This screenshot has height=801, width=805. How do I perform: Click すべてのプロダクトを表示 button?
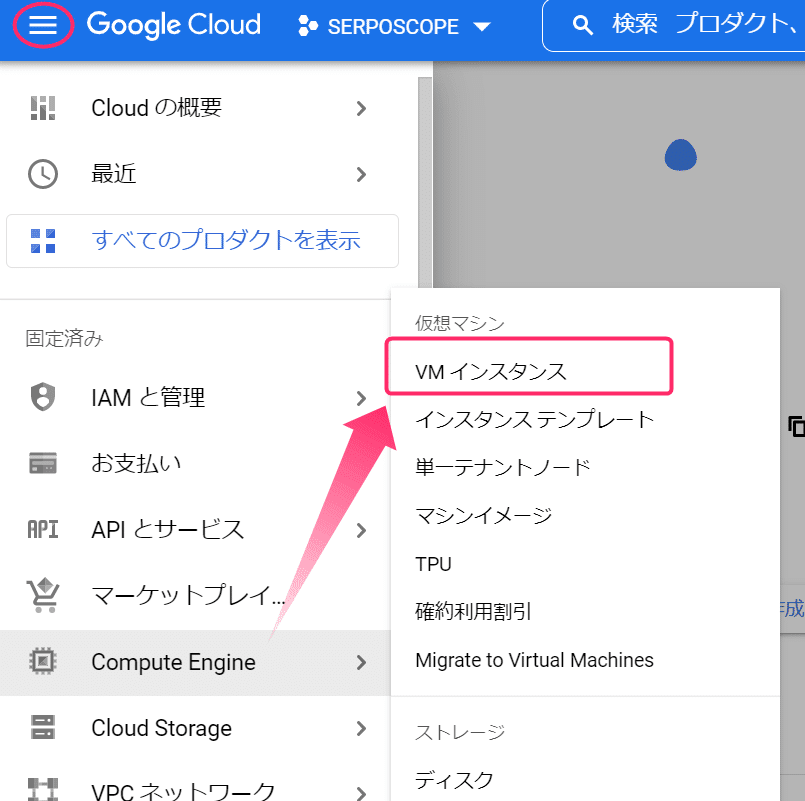[202, 241]
